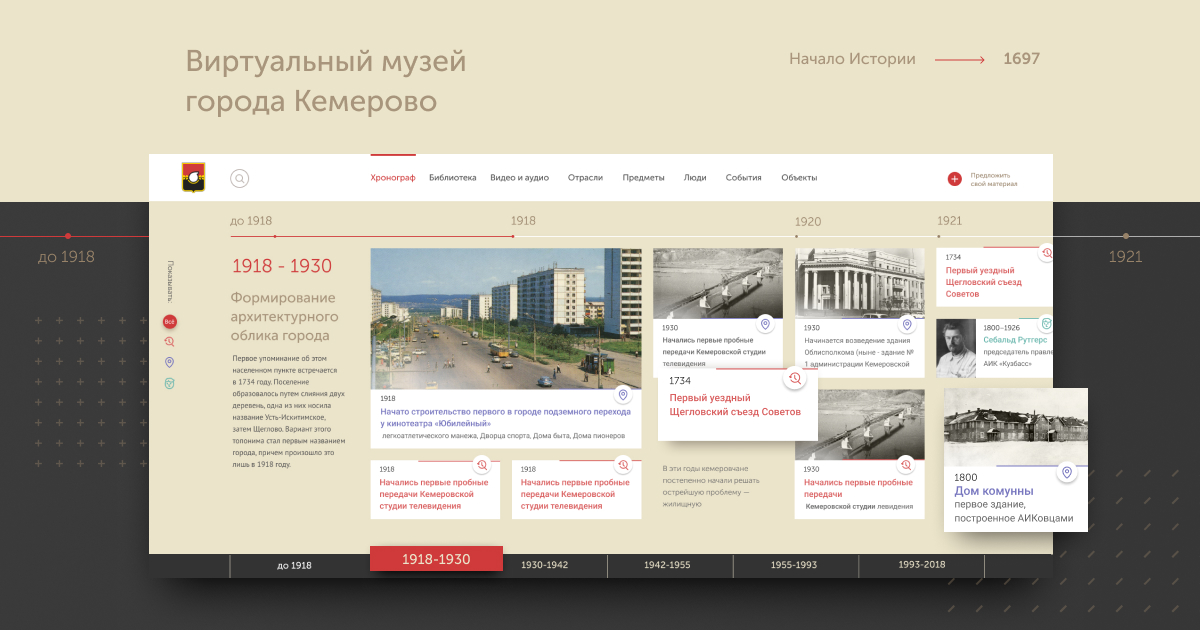This screenshot has height=630, width=1200.
Task: Click the 'Показывать:' sidebar label
Action: (170, 281)
